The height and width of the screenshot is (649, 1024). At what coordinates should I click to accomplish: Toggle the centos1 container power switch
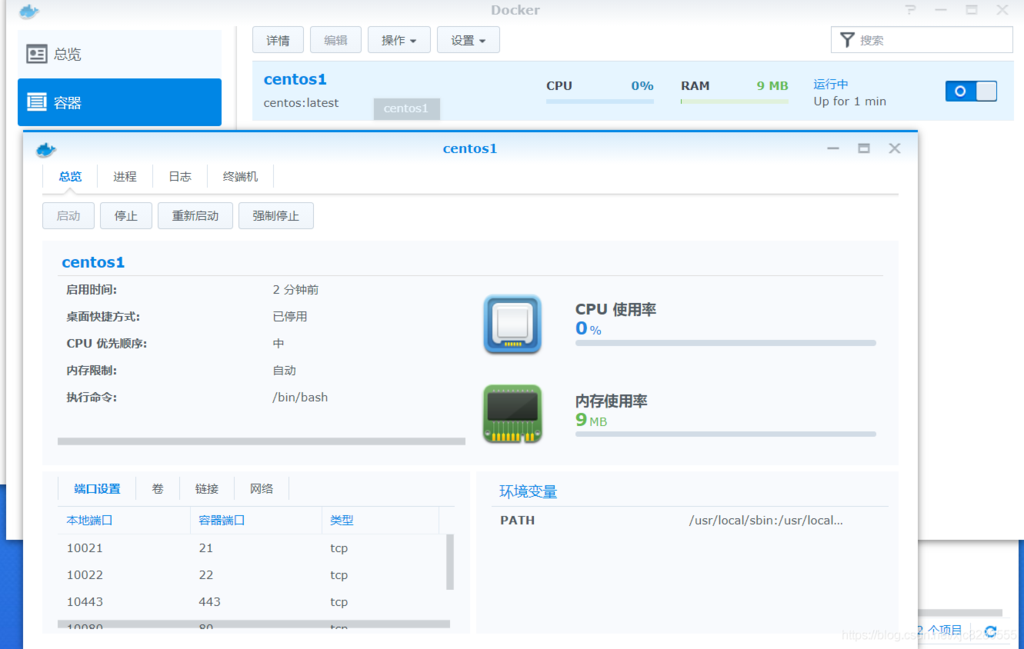pyautogui.click(x=971, y=91)
